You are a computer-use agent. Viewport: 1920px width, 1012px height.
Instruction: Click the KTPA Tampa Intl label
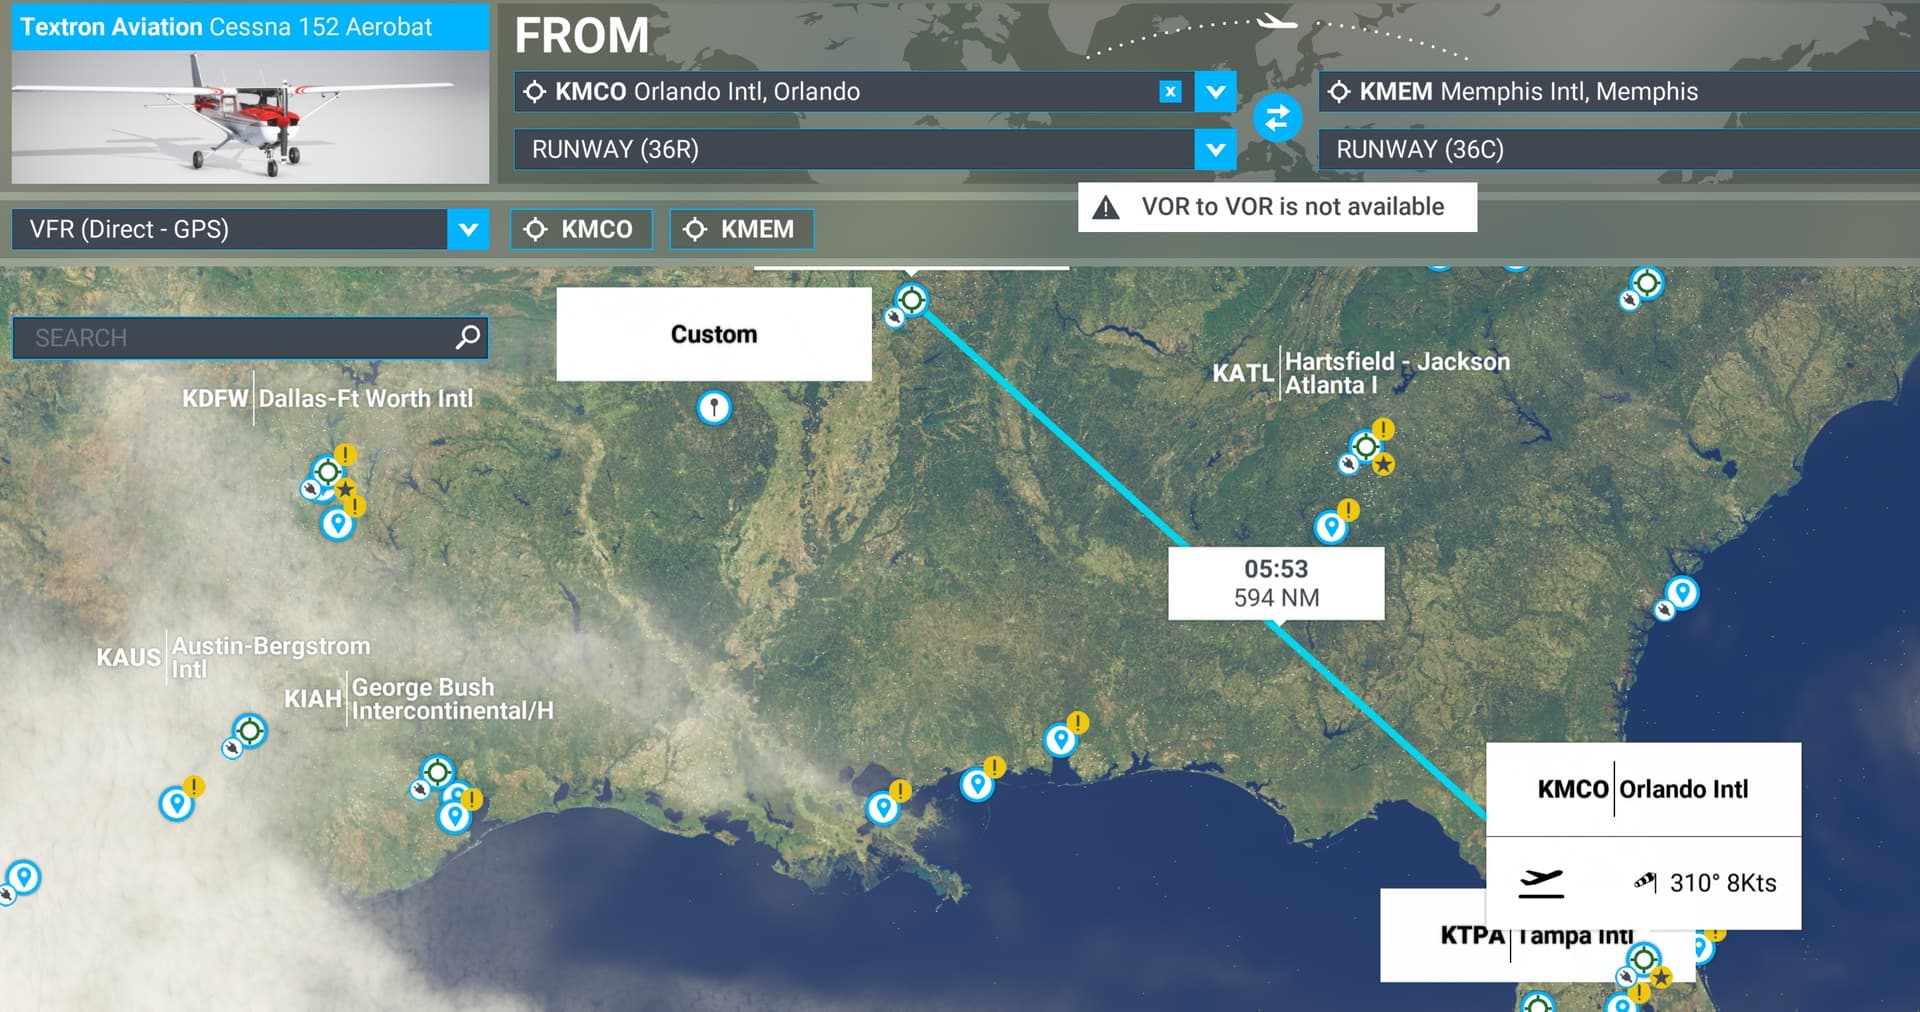click(1537, 935)
